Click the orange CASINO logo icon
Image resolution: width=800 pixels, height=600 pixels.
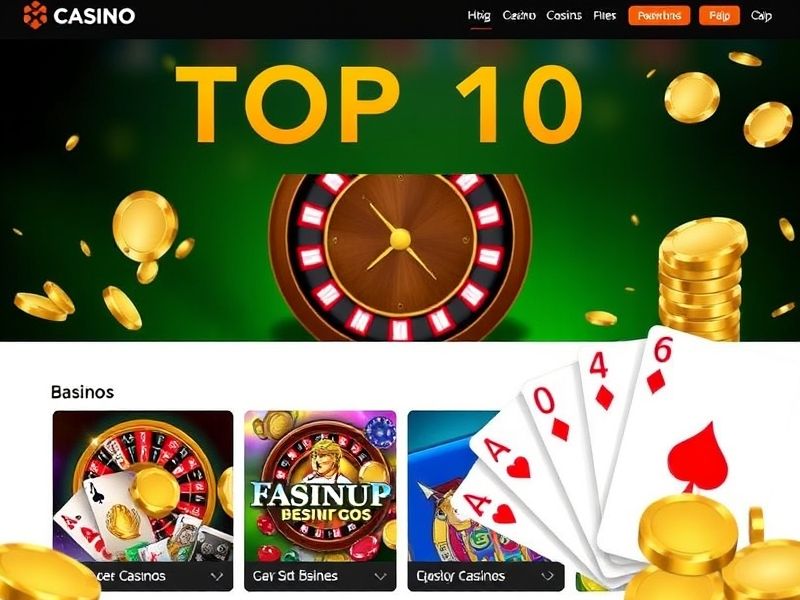click(35, 15)
